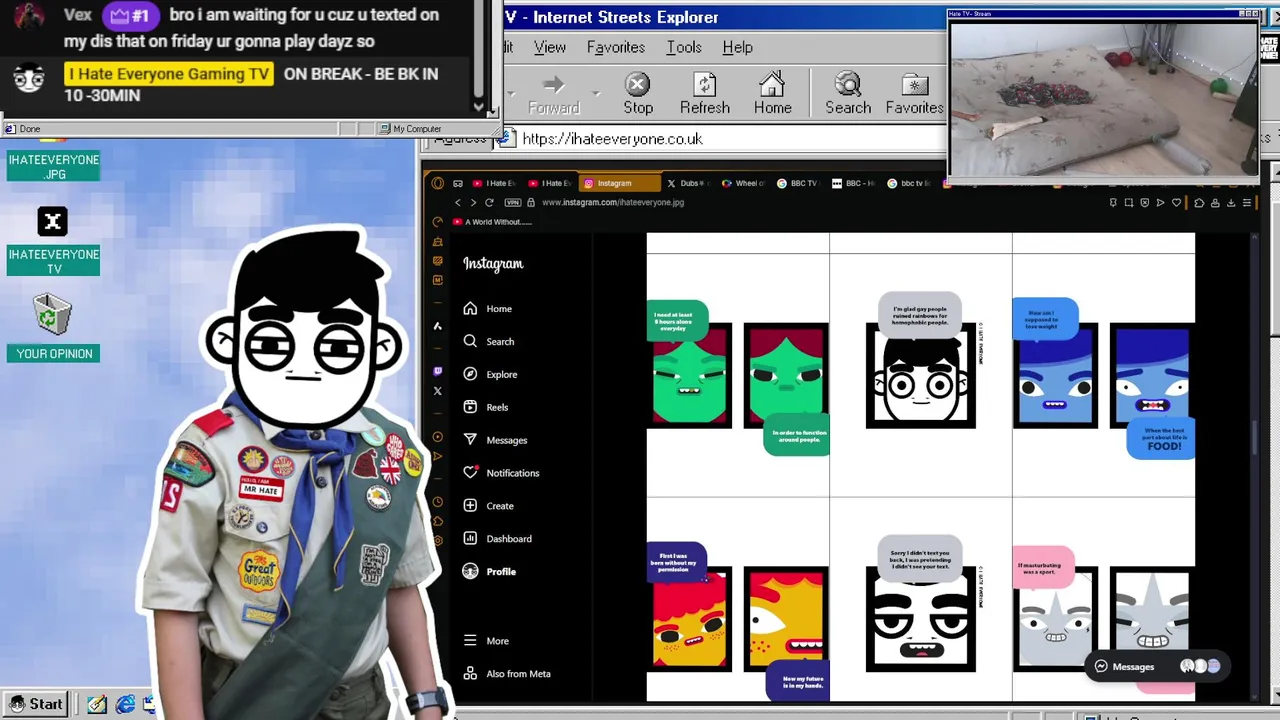Open Favorites toolbar button in Explorer

point(914,94)
